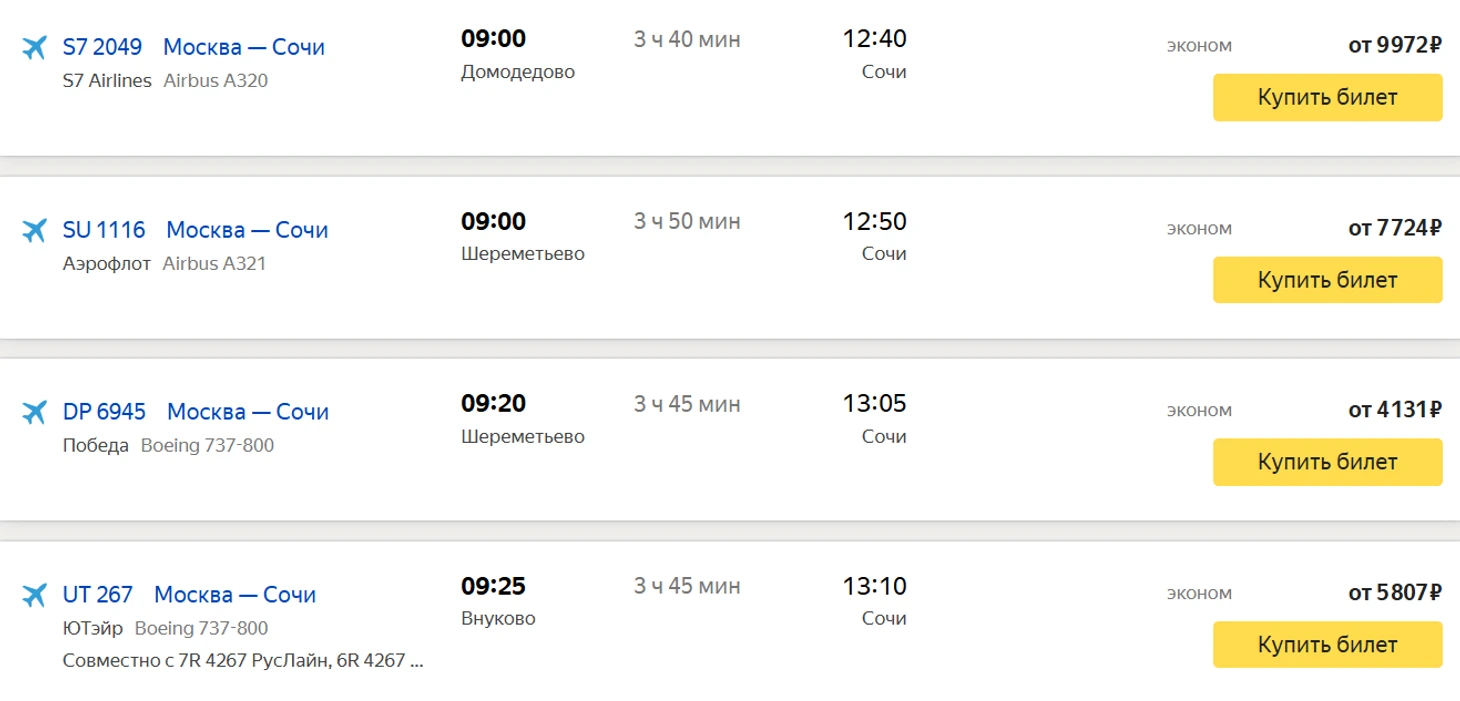Click the price 'от 4131₽' for Победа
This screenshot has height=701, width=1460.
coord(1395,410)
